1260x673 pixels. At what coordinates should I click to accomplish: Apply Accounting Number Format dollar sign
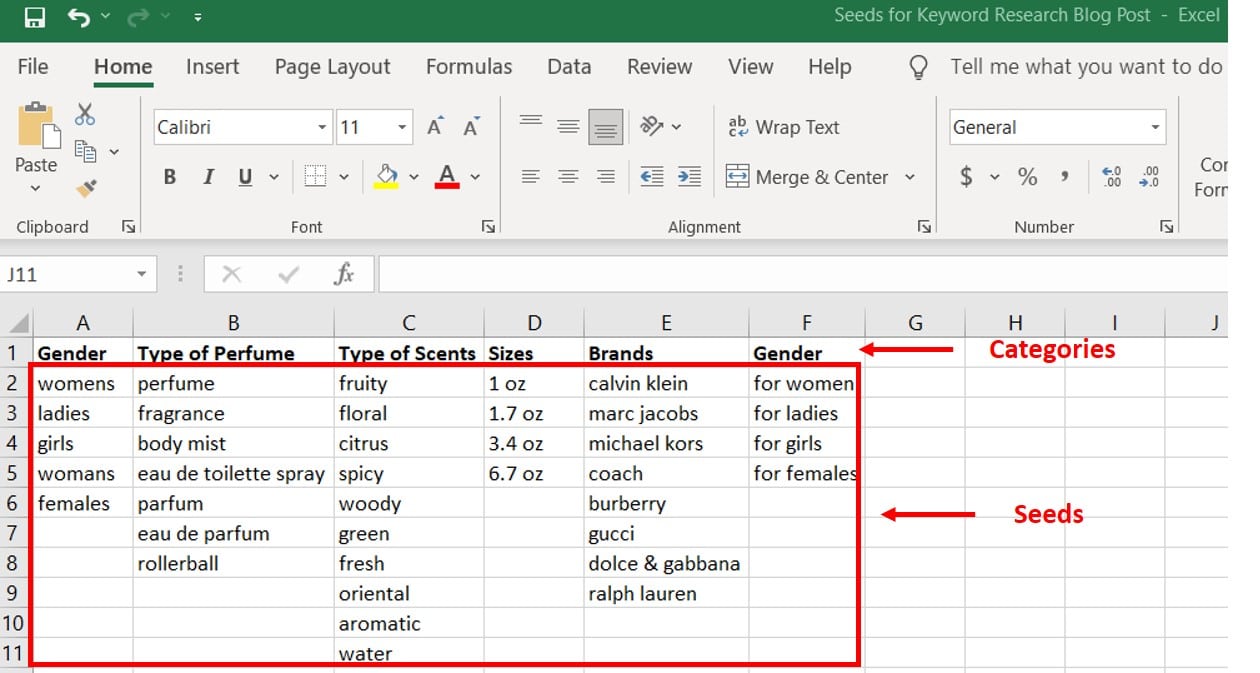click(966, 177)
